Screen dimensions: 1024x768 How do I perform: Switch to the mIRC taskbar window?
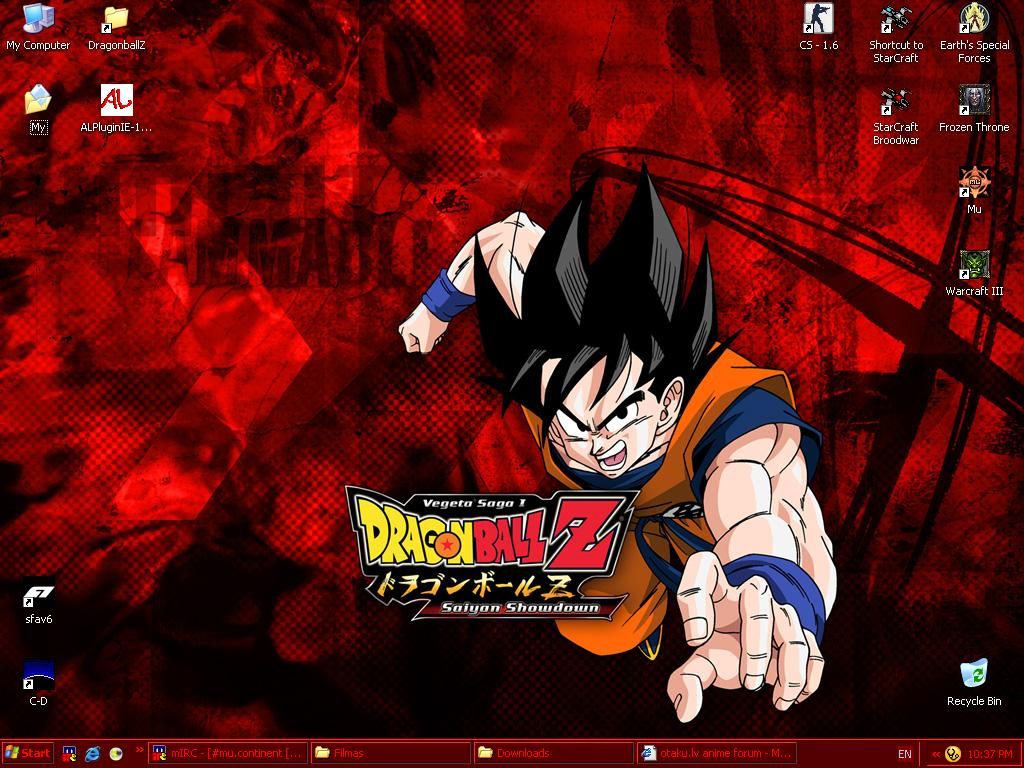click(x=228, y=753)
